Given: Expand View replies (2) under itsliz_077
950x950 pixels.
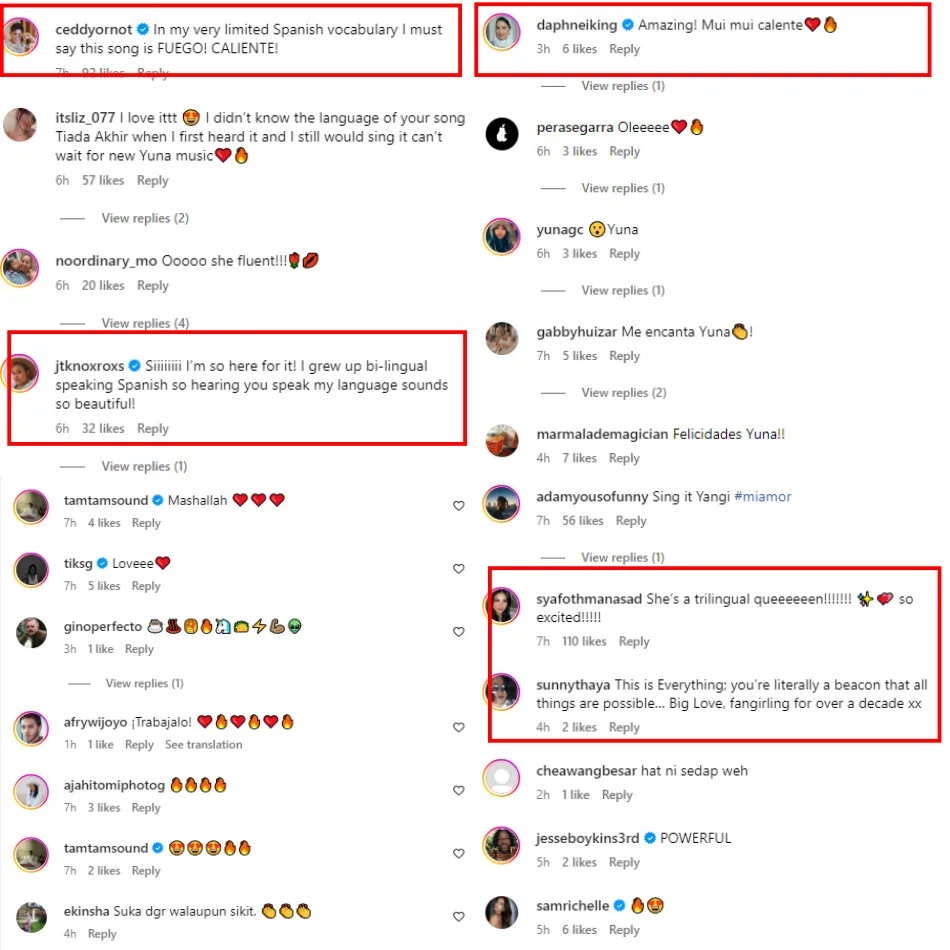Looking at the screenshot, I should pos(145,218).
